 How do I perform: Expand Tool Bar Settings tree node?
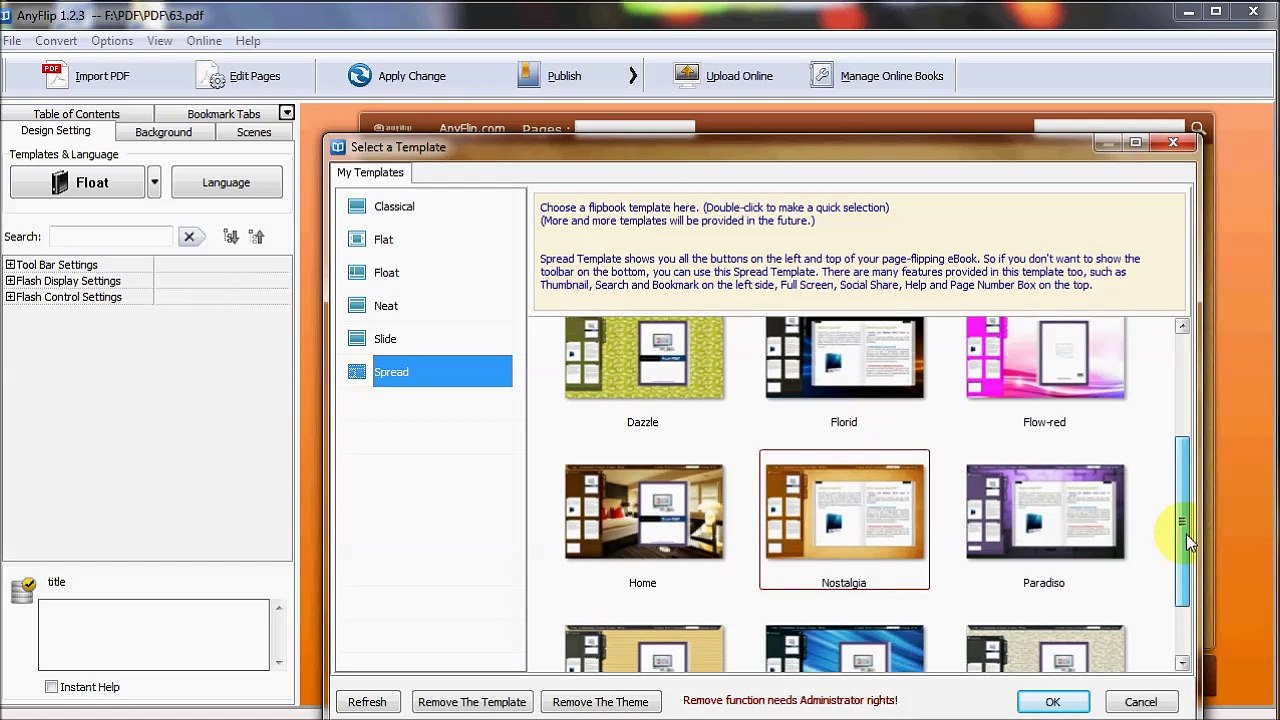pos(10,265)
